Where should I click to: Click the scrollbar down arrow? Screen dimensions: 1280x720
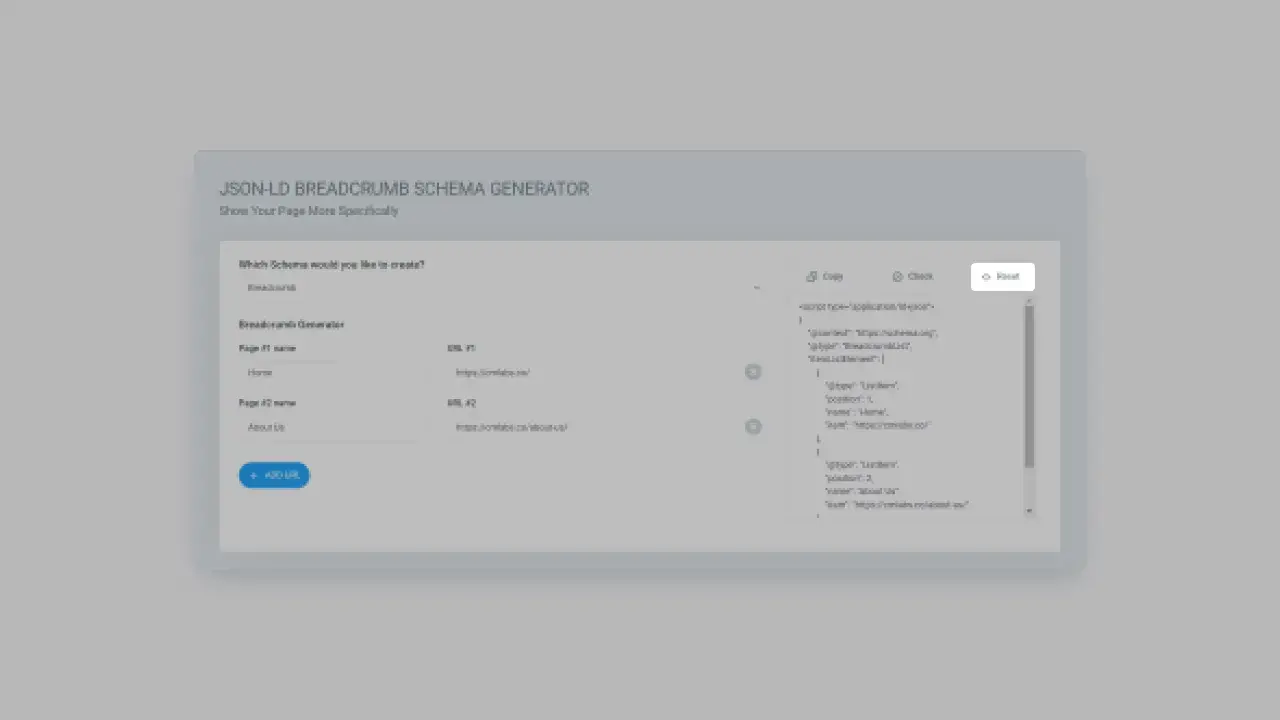(x=1029, y=511)
